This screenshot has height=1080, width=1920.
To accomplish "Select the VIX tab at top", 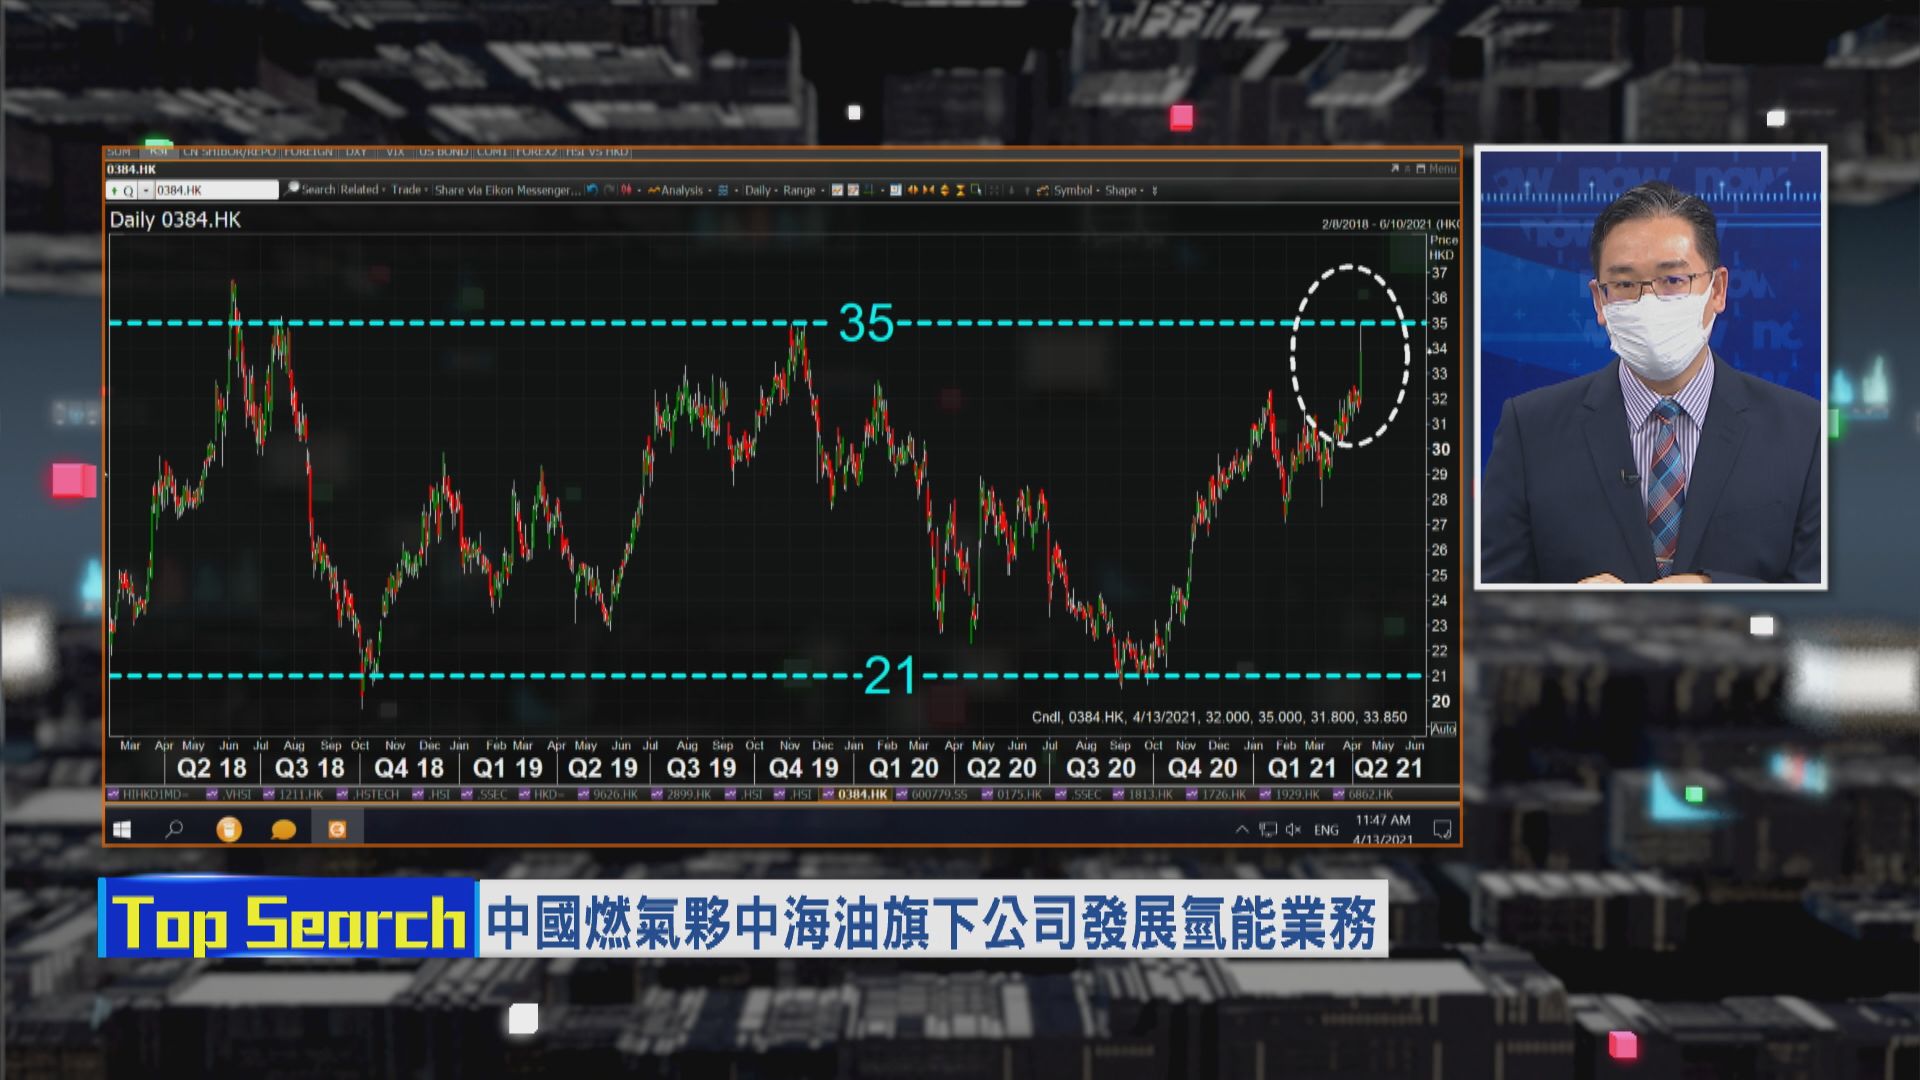I will pos(394,152).
